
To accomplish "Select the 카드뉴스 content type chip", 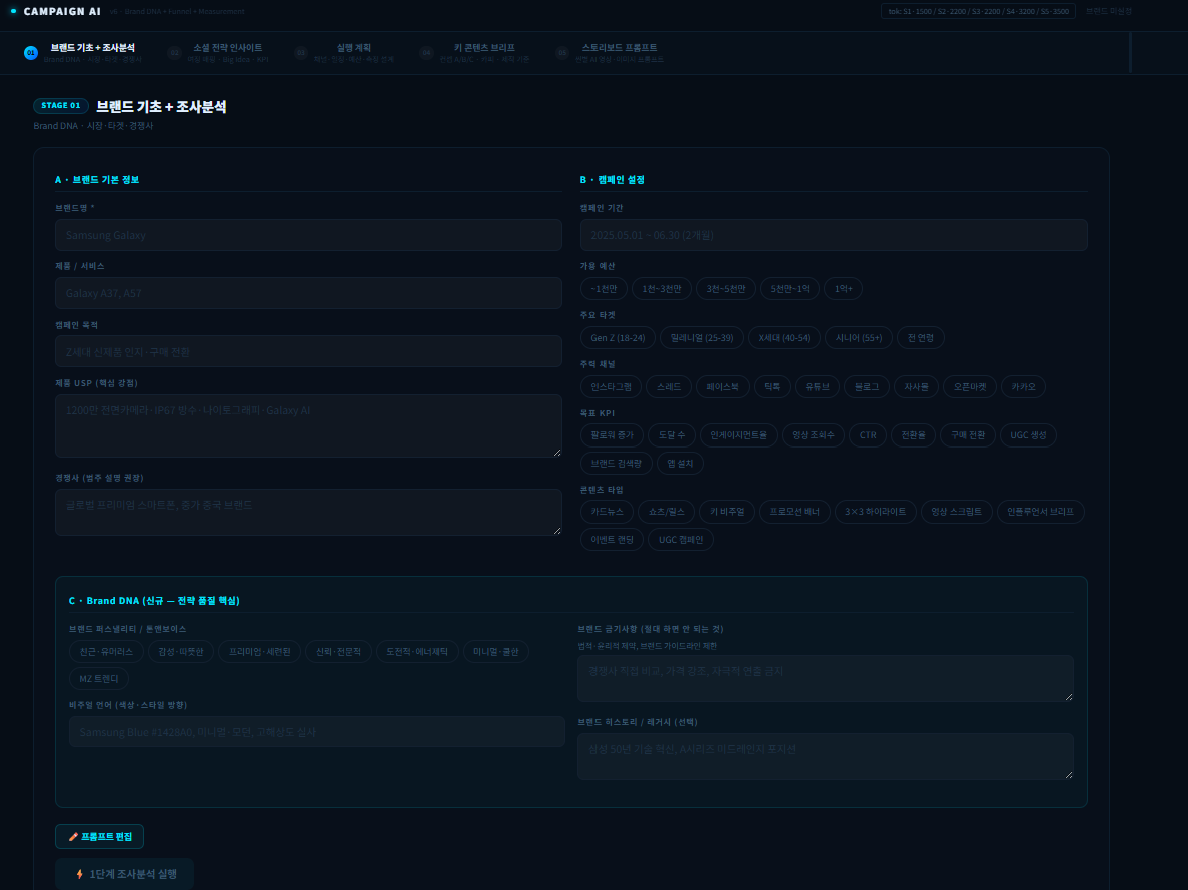I will click(607, 512).
